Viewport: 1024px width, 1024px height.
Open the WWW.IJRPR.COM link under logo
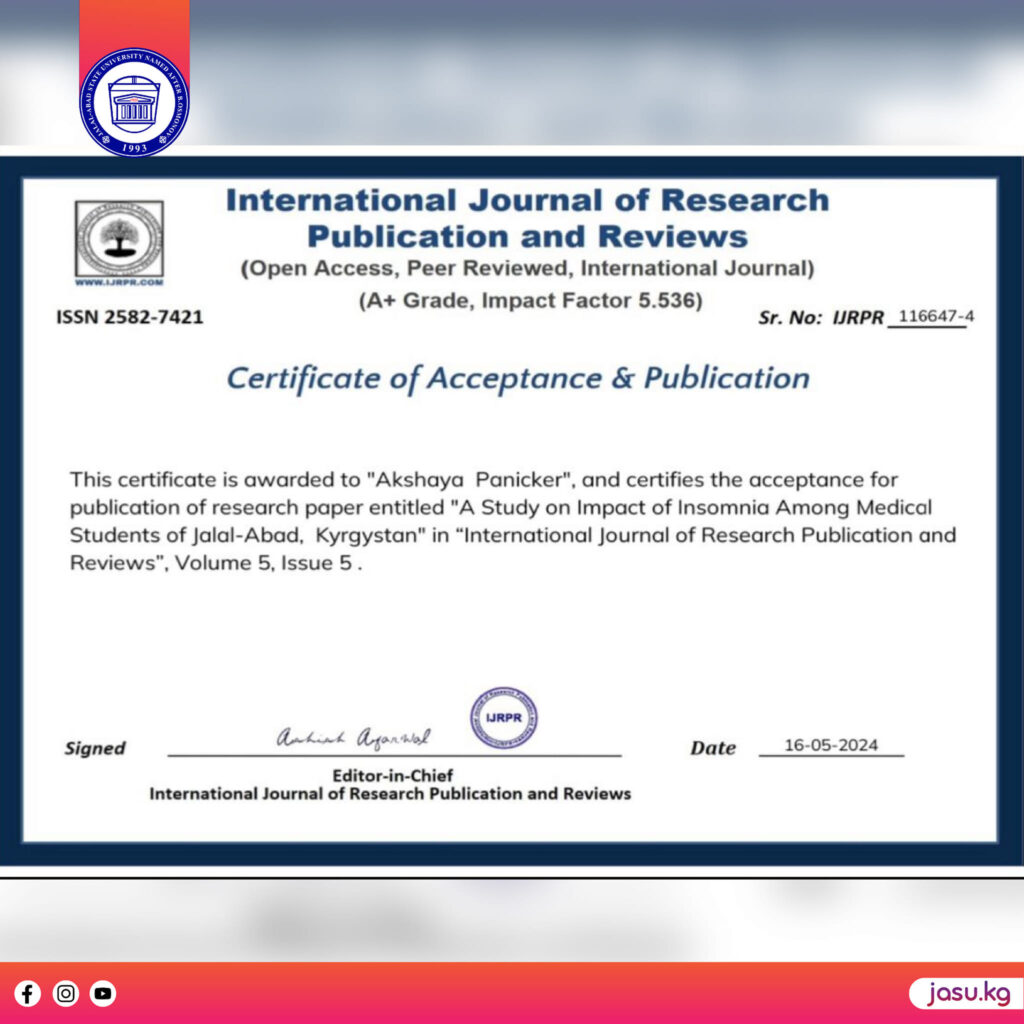119,282
